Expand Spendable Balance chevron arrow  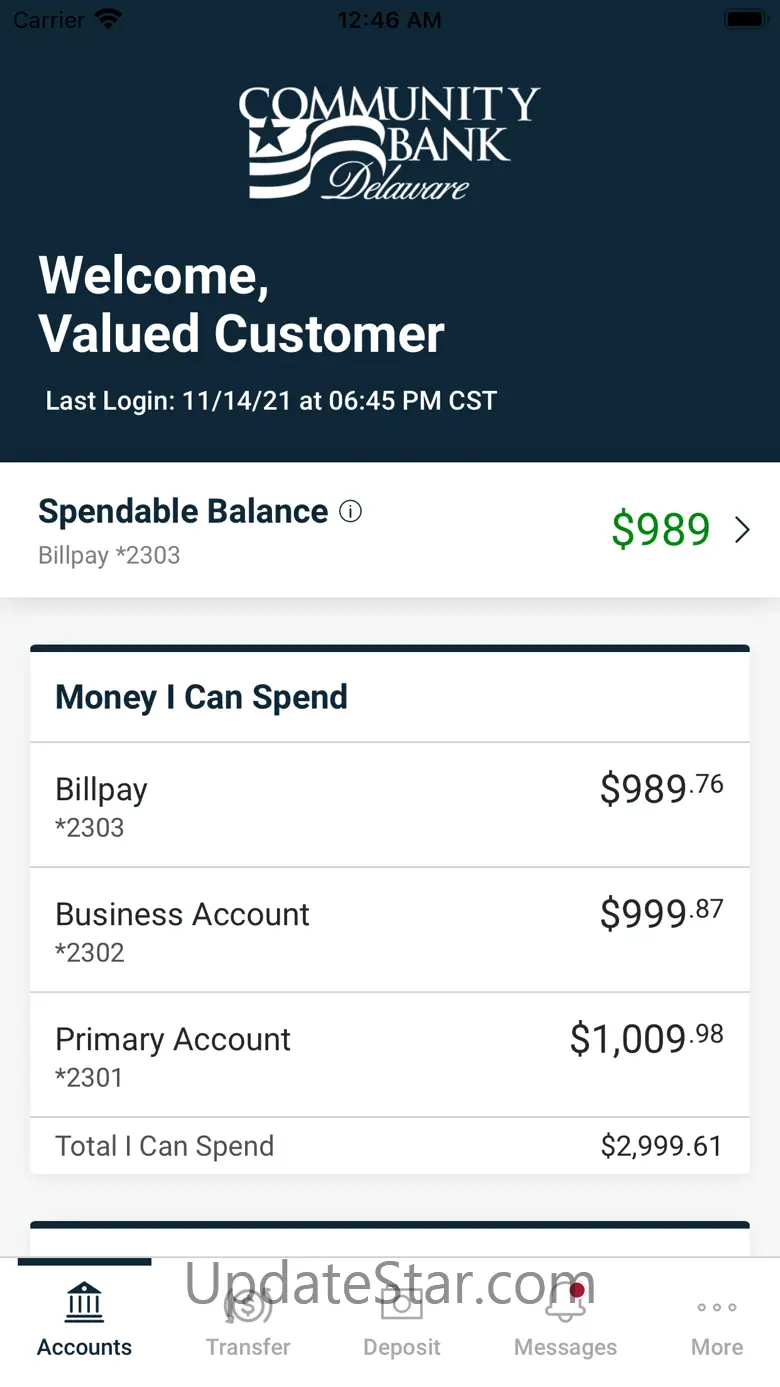(742, 530)
